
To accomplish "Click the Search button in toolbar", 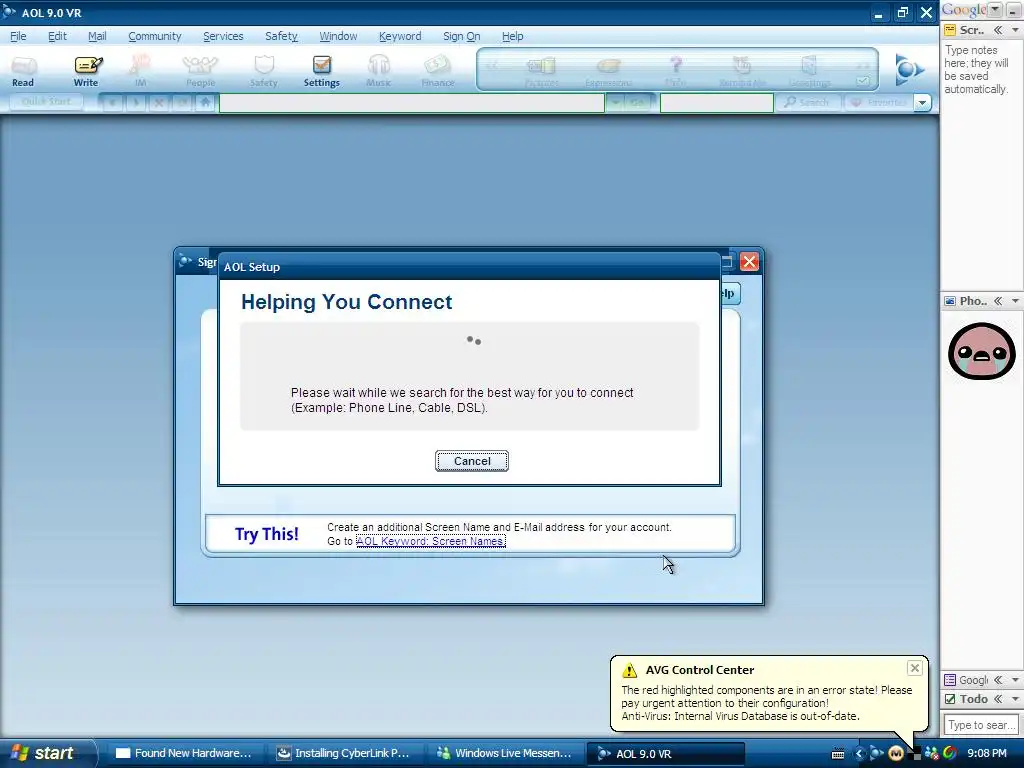I will 807,103.
